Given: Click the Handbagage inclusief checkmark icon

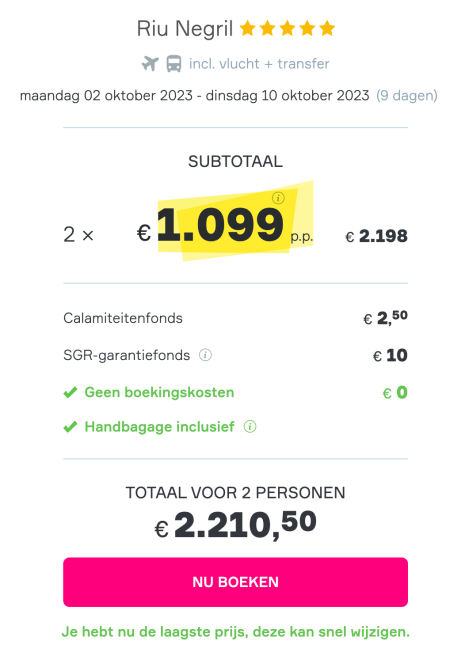Looking at the screenshot, I should [x=70, y=427].
